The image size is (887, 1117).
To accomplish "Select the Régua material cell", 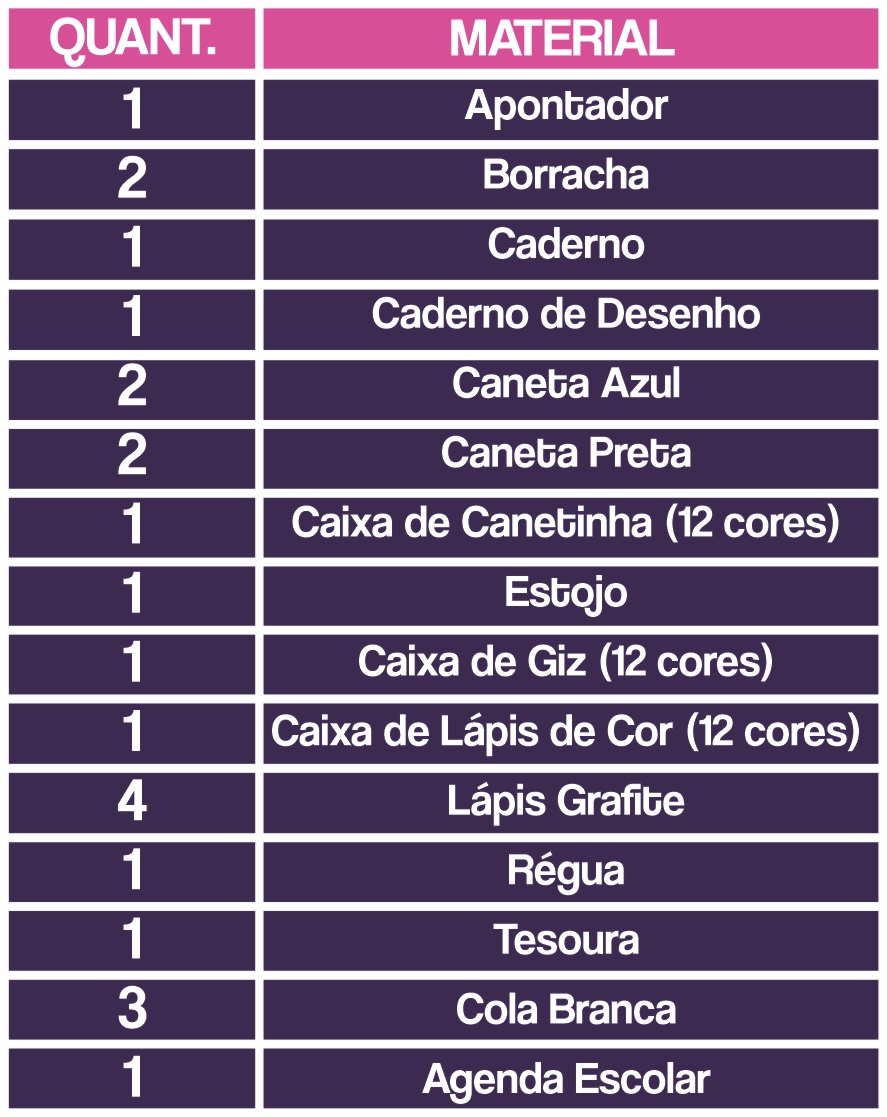I will pyautogui.click(x=571, y=872).
